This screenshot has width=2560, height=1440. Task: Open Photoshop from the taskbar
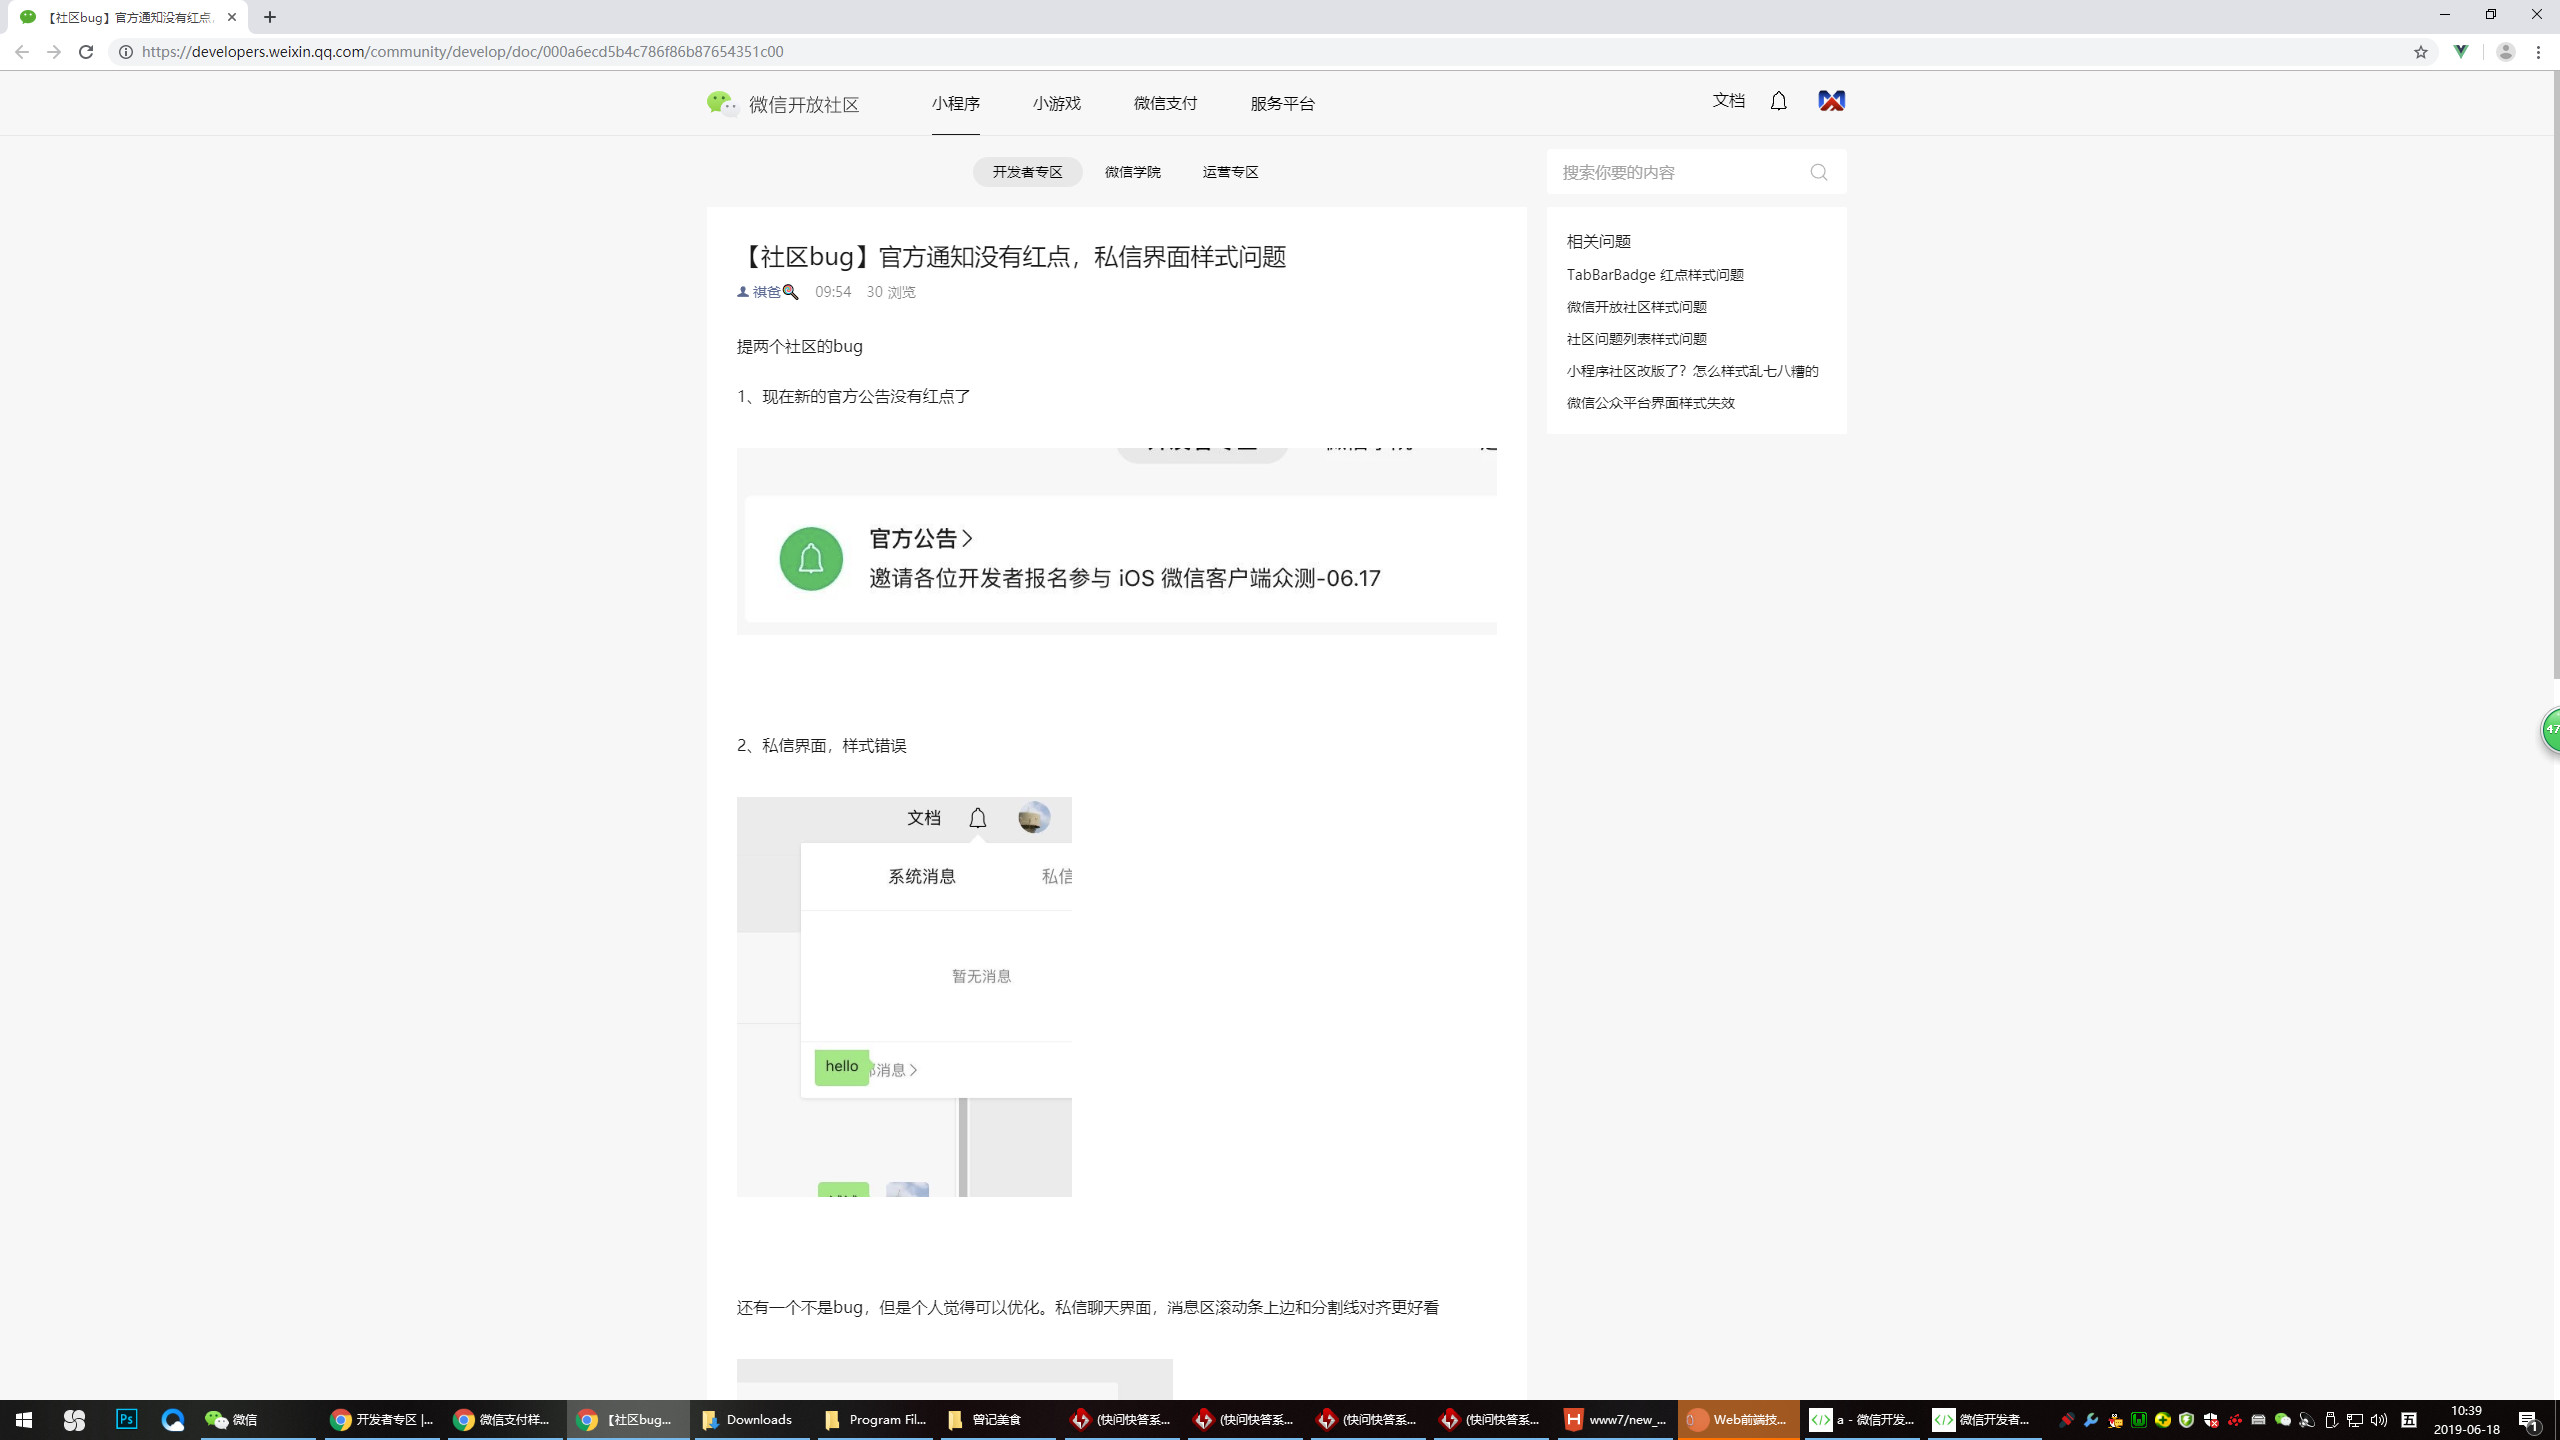pos(126,1419)
